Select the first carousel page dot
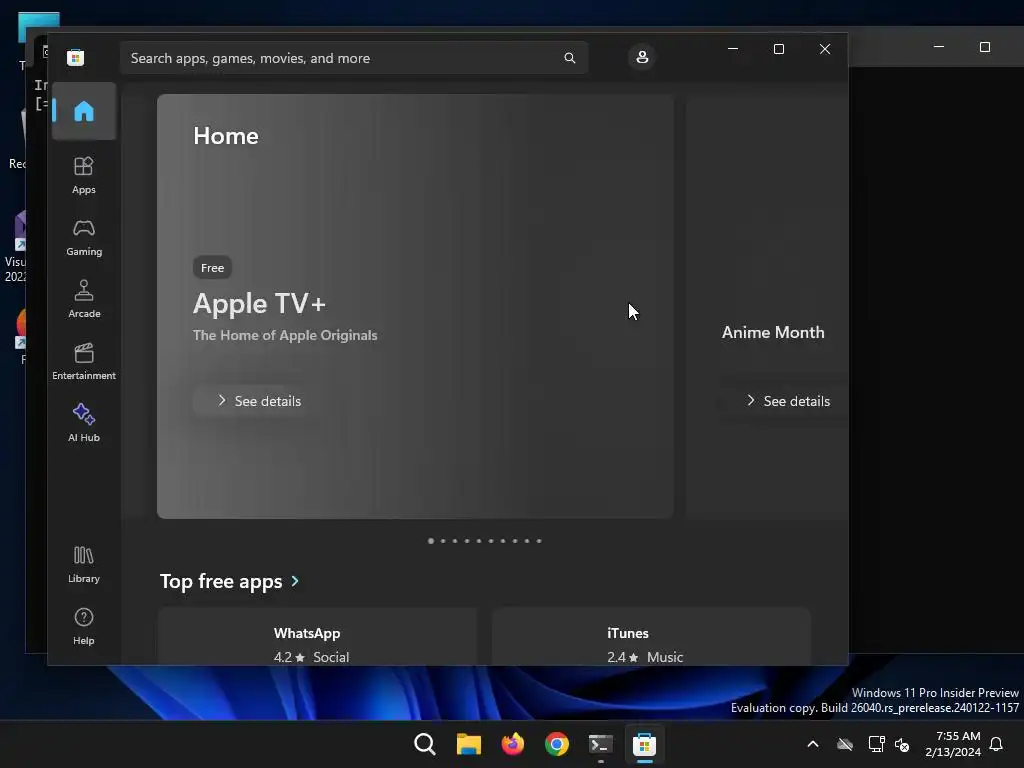 (430, 541)
